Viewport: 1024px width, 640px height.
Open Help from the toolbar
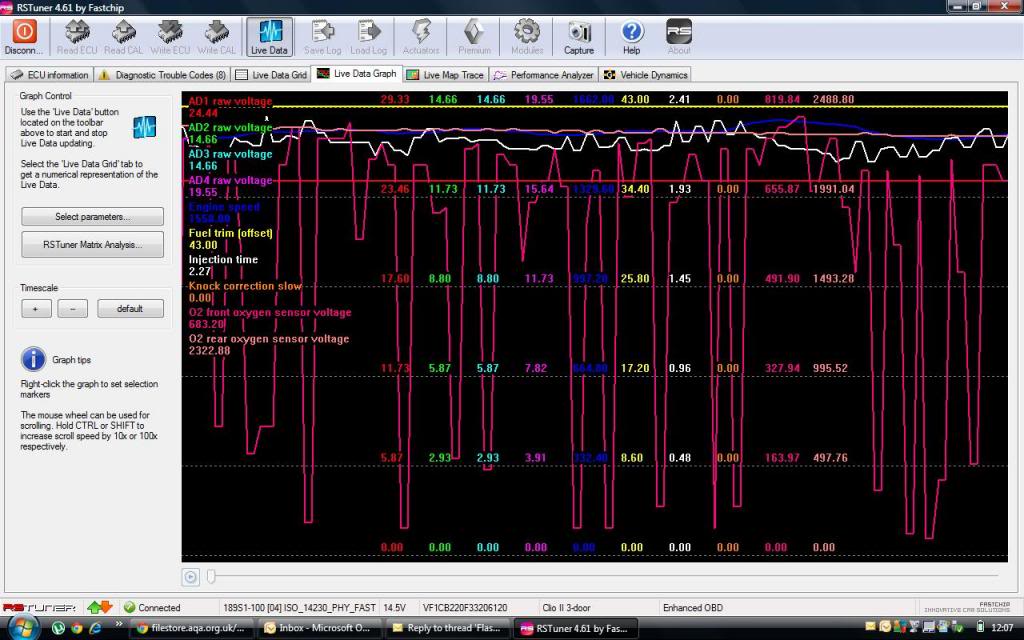click(x=632, y=37)
